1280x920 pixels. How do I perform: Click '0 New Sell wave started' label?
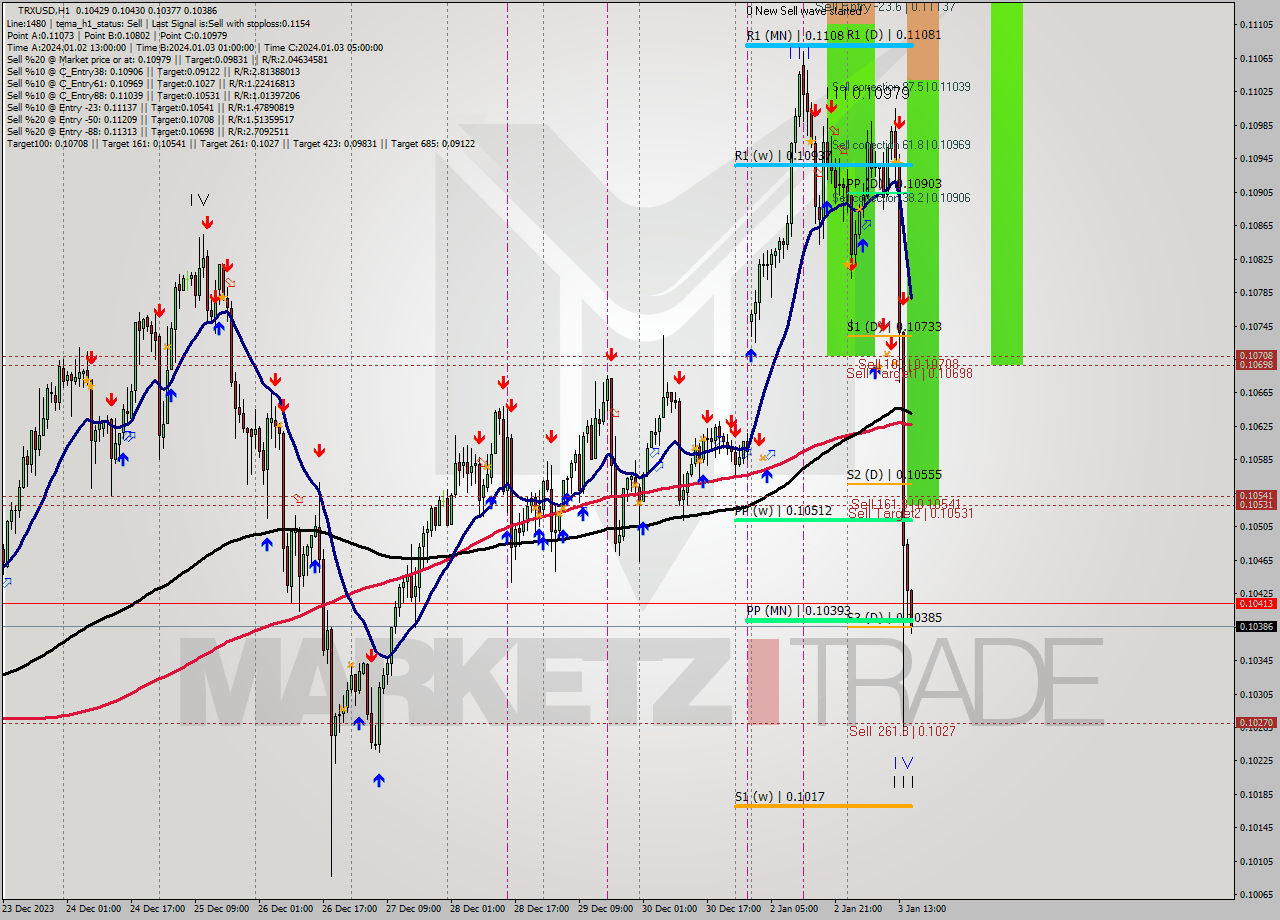click(x=803, y=11)
